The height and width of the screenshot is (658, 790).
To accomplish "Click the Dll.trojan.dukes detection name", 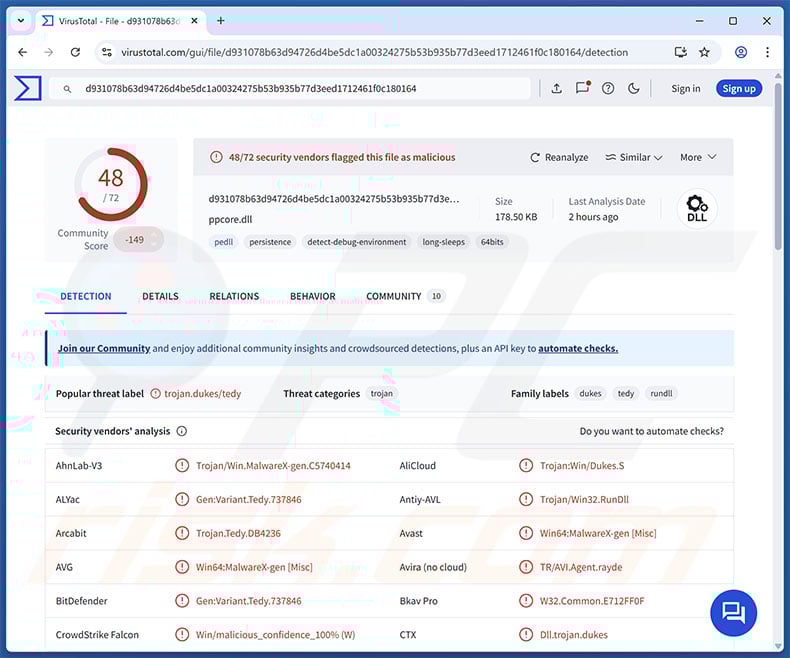I will tap(574, 635).
